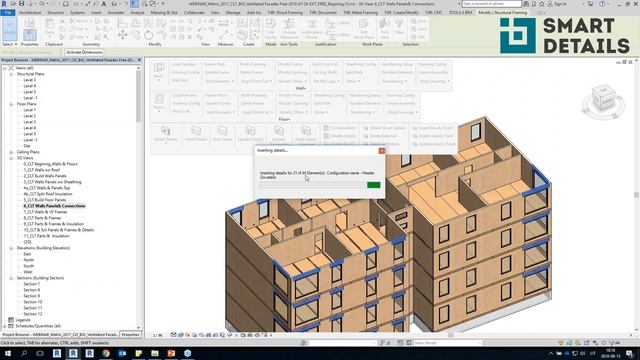Click the Save icon in Quick Access toolbar

coord(21,4)
